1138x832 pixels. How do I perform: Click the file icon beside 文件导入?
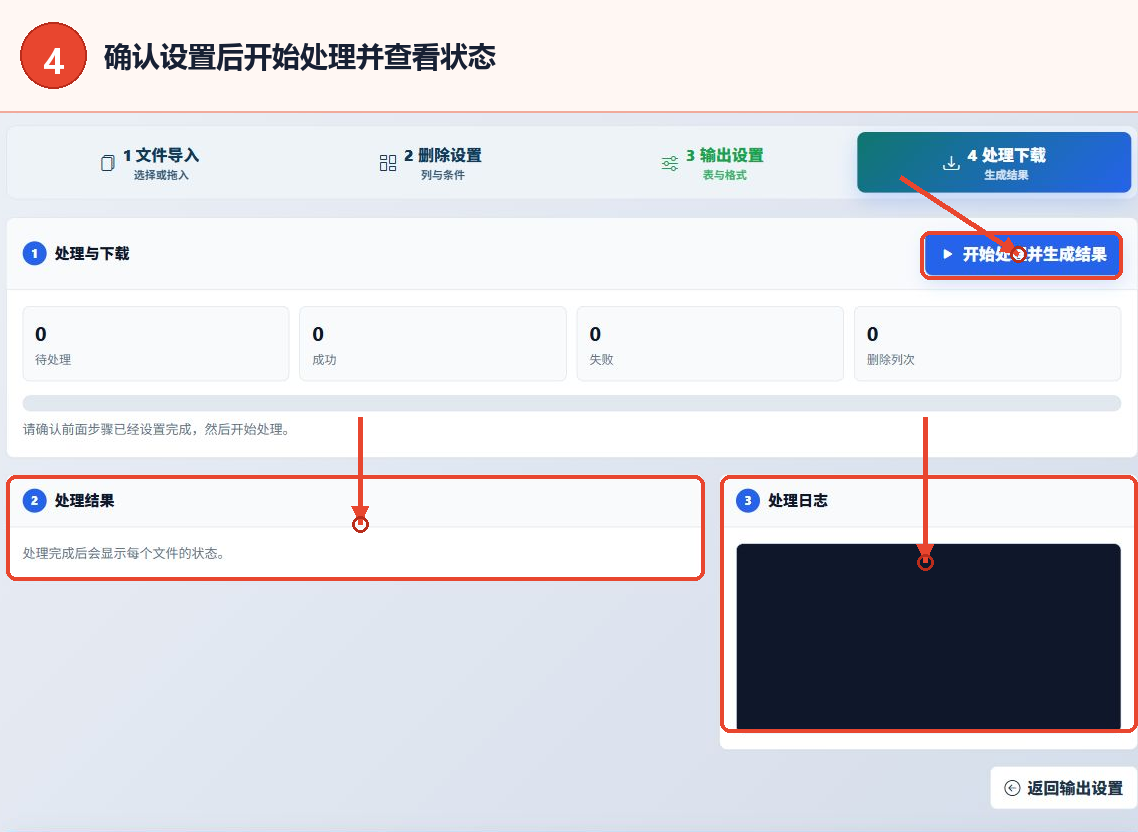pos(107,163)
